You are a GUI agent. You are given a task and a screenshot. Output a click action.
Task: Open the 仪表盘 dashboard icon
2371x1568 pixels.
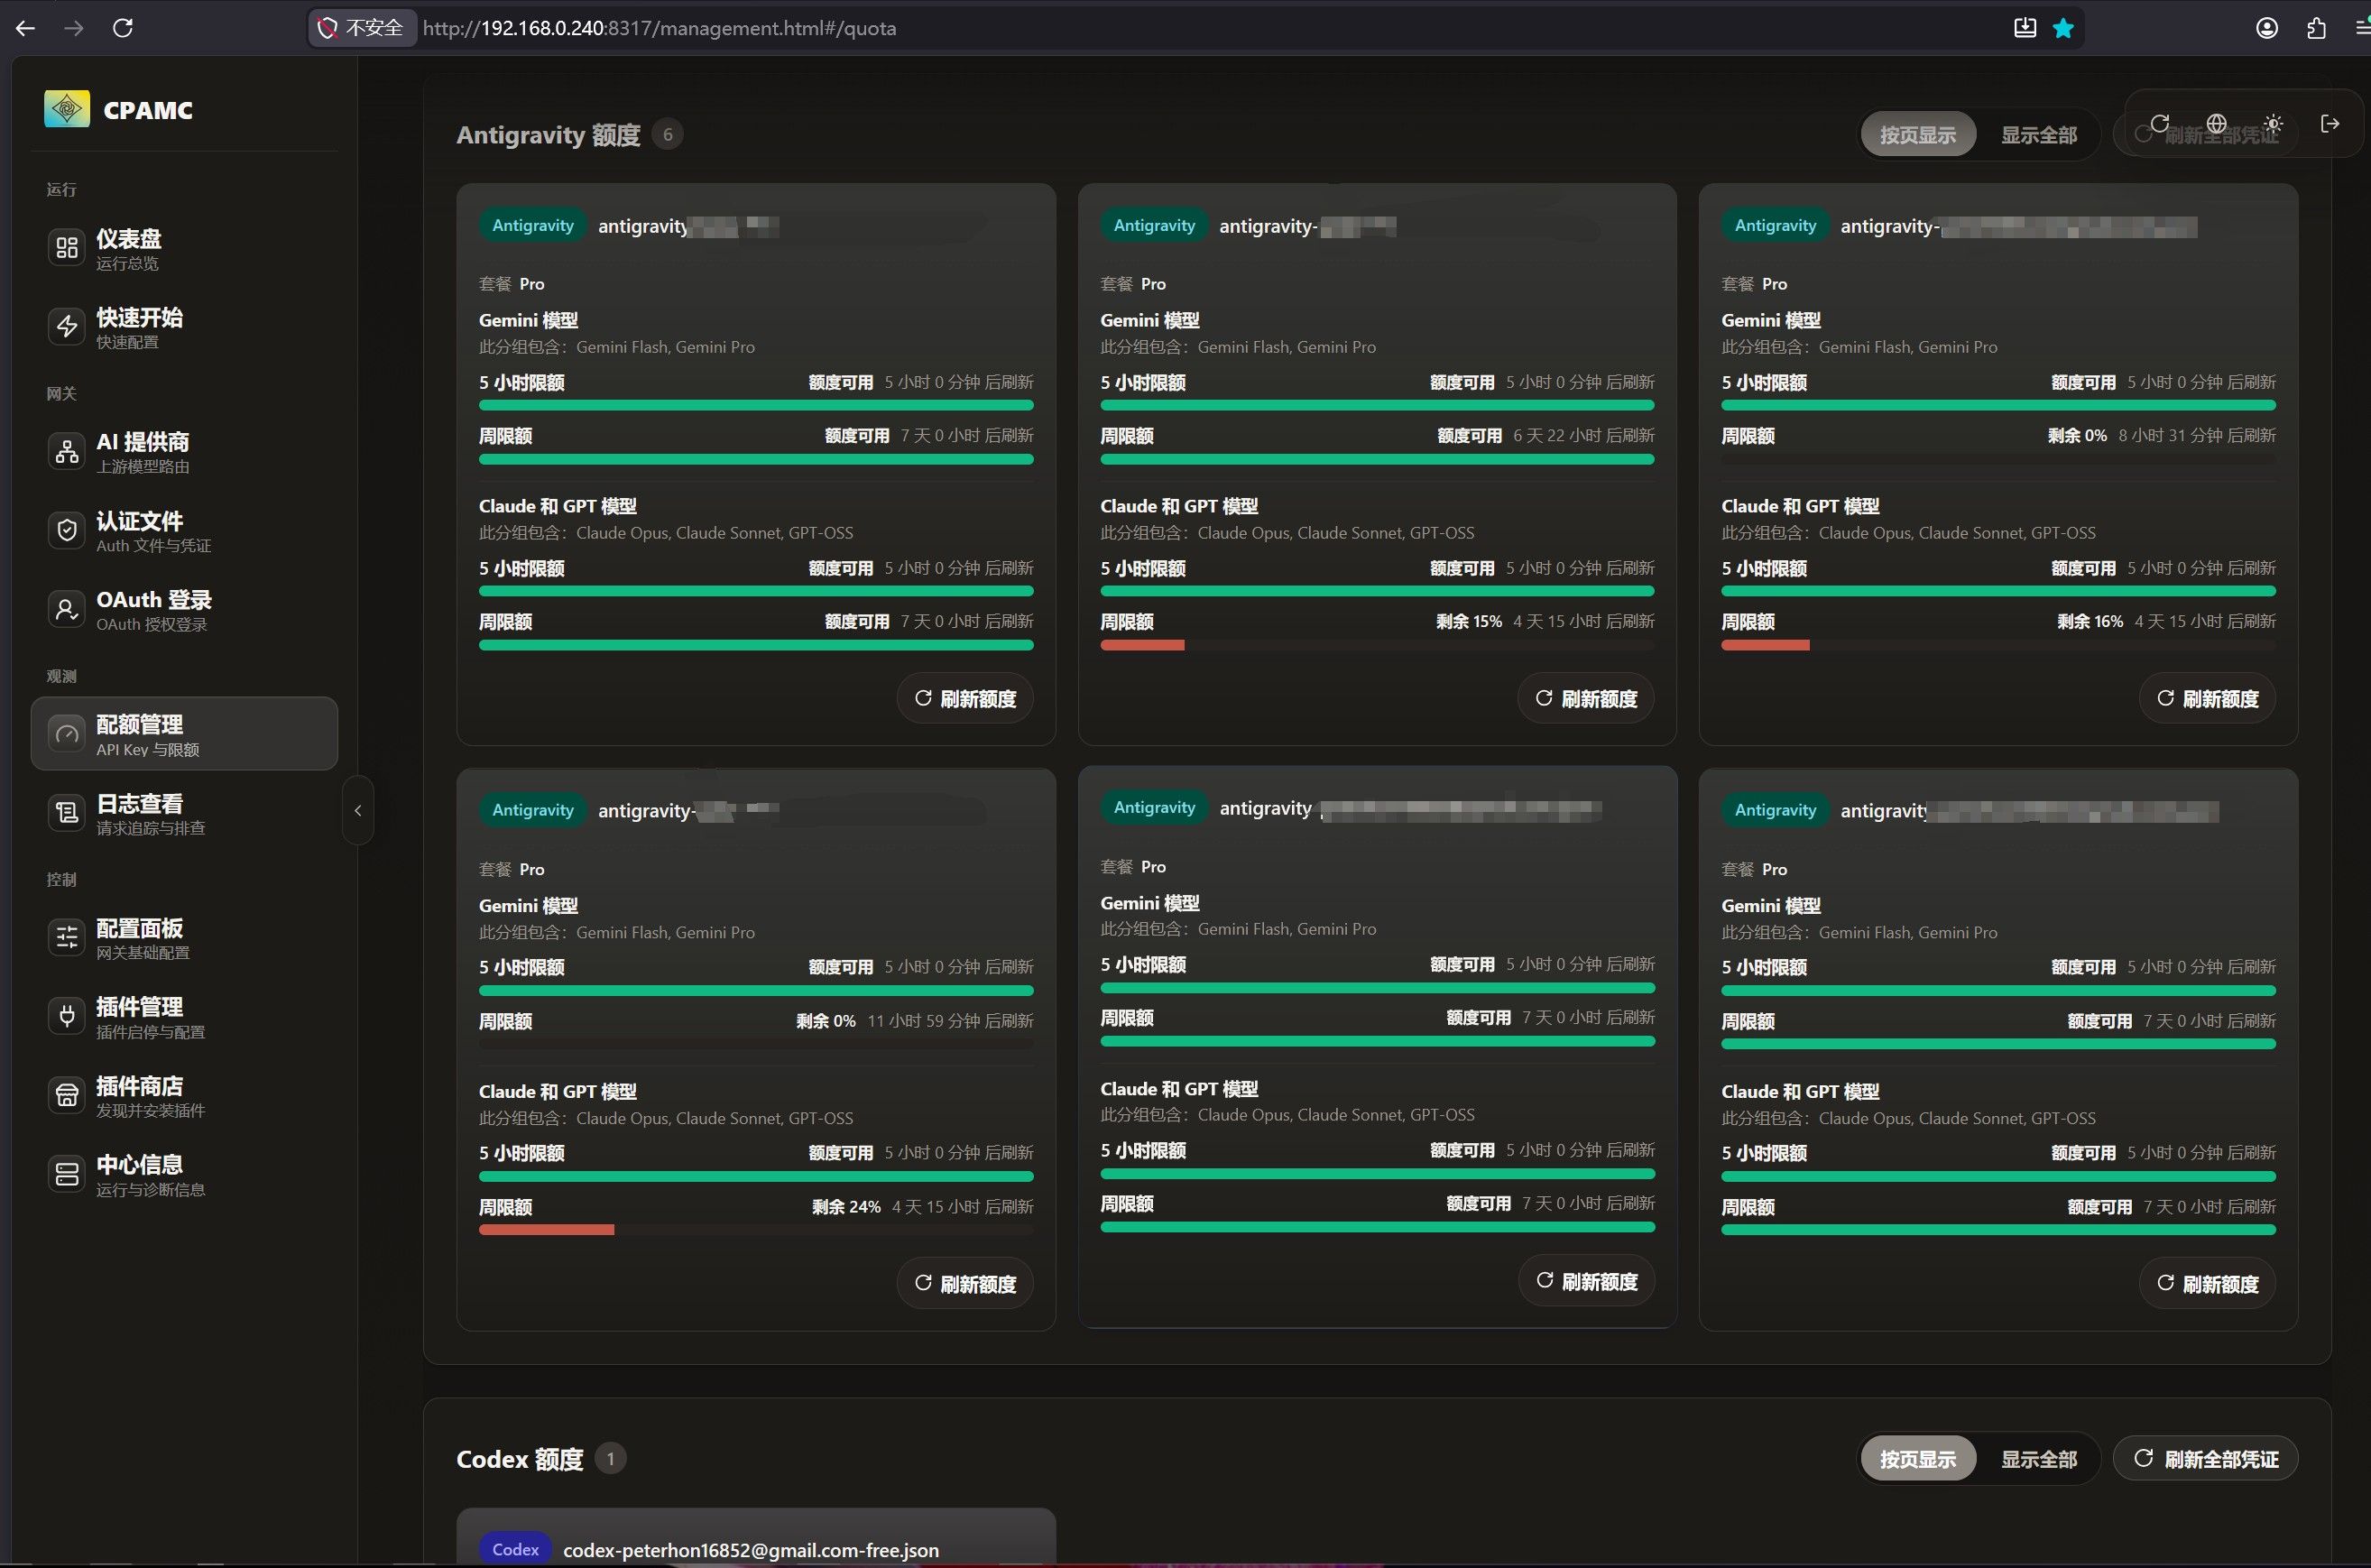(67, 248)
